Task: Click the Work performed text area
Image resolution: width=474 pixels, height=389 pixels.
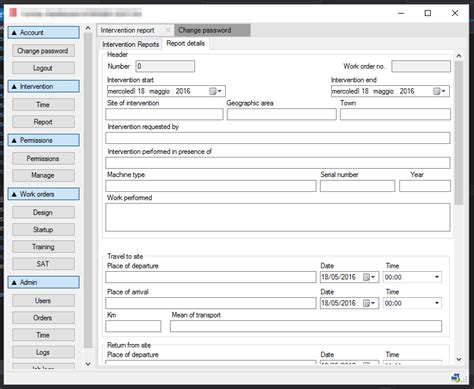Action: tap(278, 217)
